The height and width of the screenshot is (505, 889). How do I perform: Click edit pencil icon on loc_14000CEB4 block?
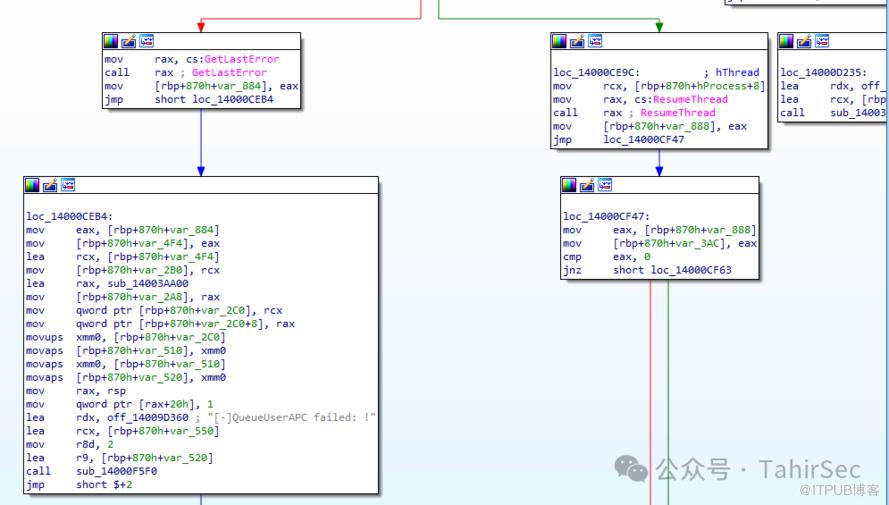coord(50,185)
